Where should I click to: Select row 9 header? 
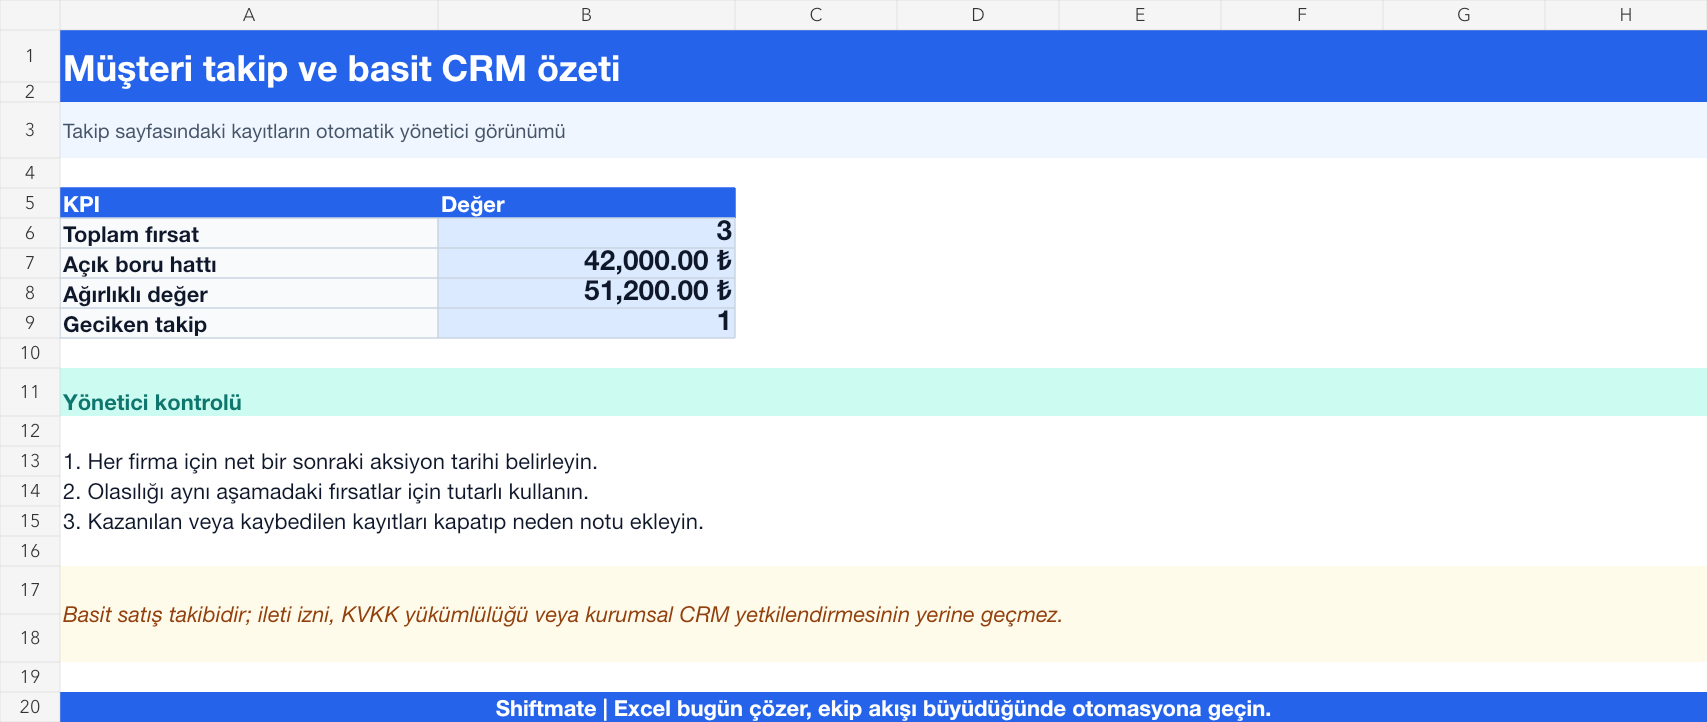[30, 323]
